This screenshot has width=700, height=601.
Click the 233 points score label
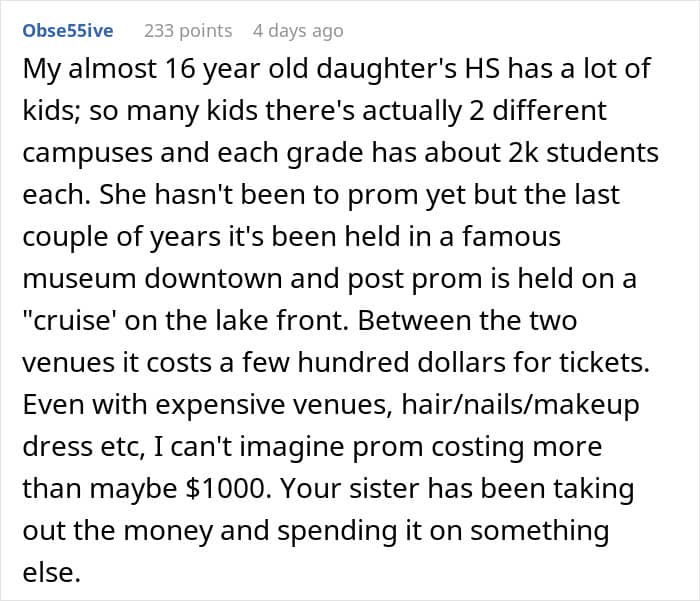tap(188, 31)
